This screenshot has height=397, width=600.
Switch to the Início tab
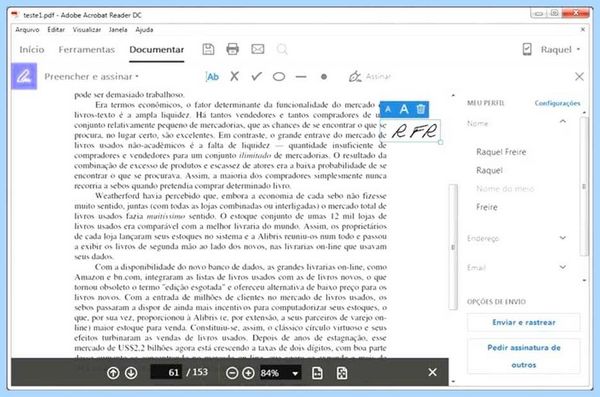(32, 50)
